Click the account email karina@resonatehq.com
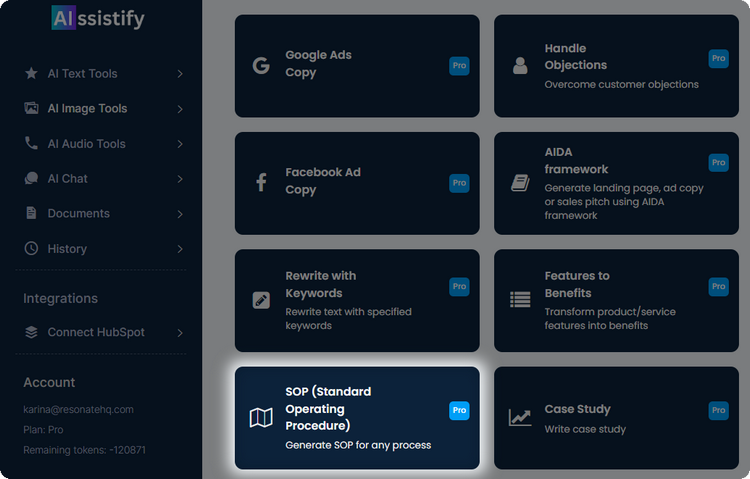This screenshot has height=479, width=750. pyautogui.click(x=78, y=410)
